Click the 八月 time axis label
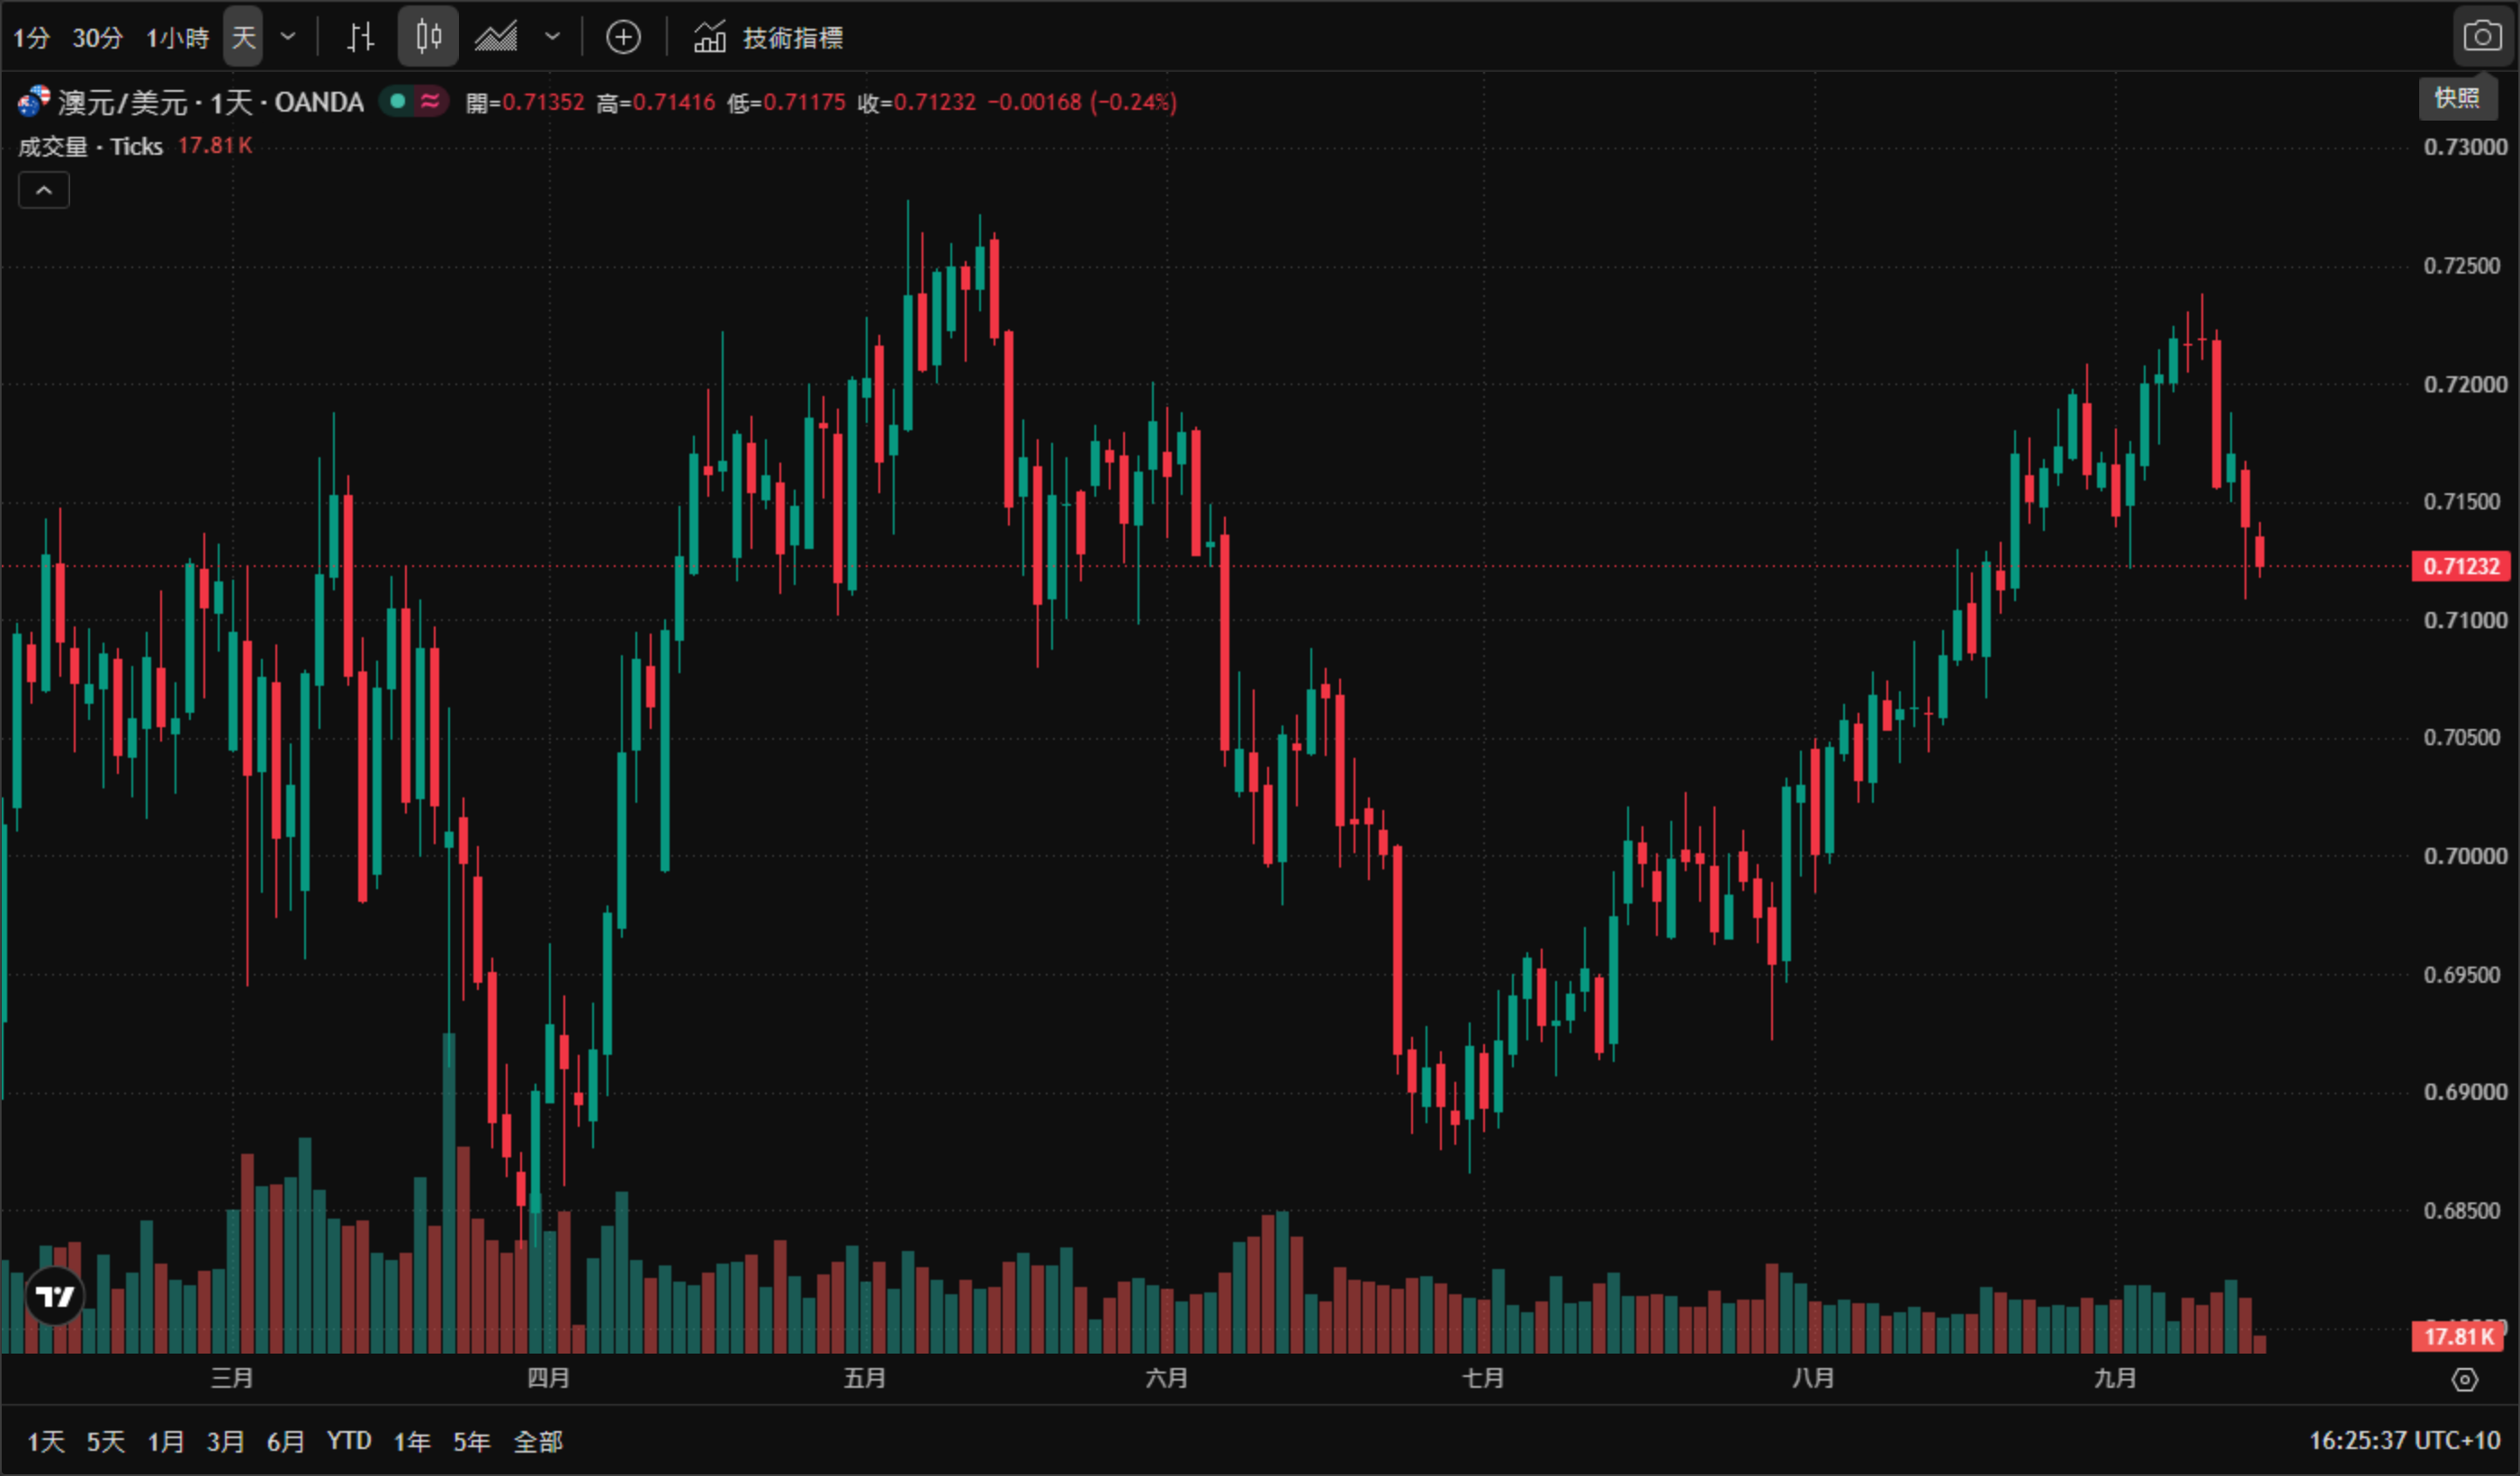2520x1476 pixels. 1813,1378
